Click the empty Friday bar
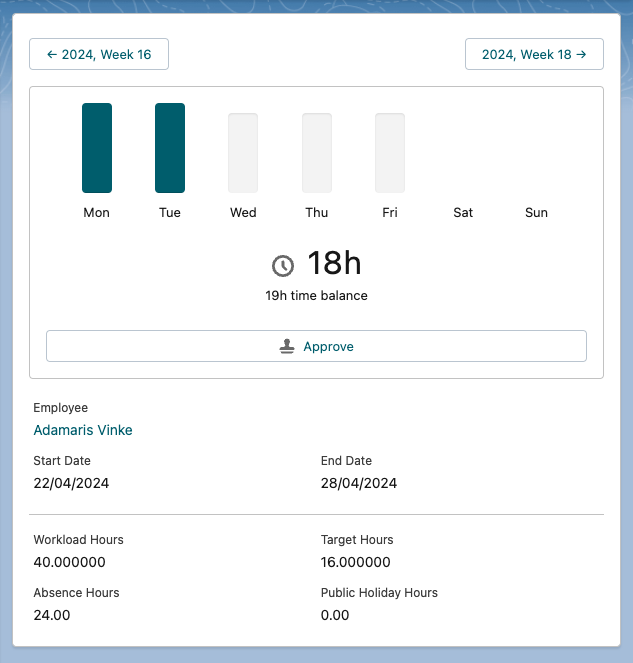The image size is (633, 663). pos(390,153)
